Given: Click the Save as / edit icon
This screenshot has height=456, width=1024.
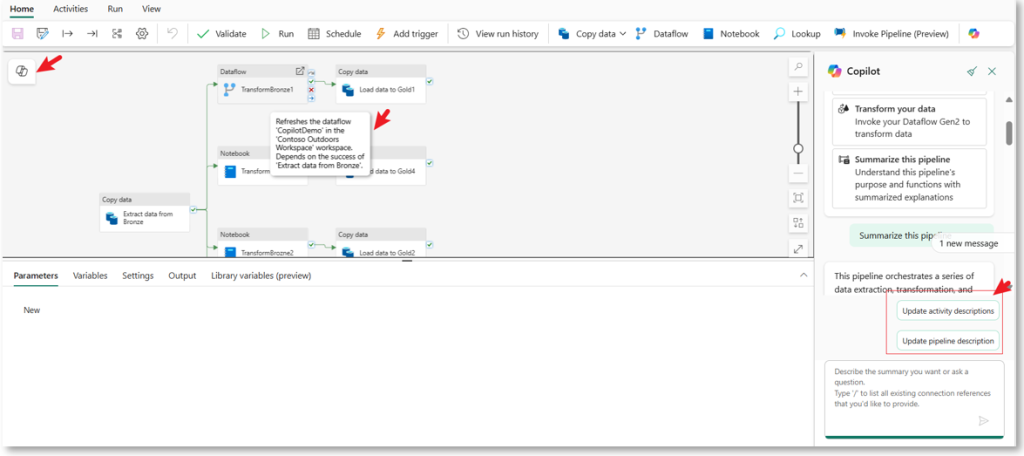Looking at the screenshot, I should [x=42, y=33].
